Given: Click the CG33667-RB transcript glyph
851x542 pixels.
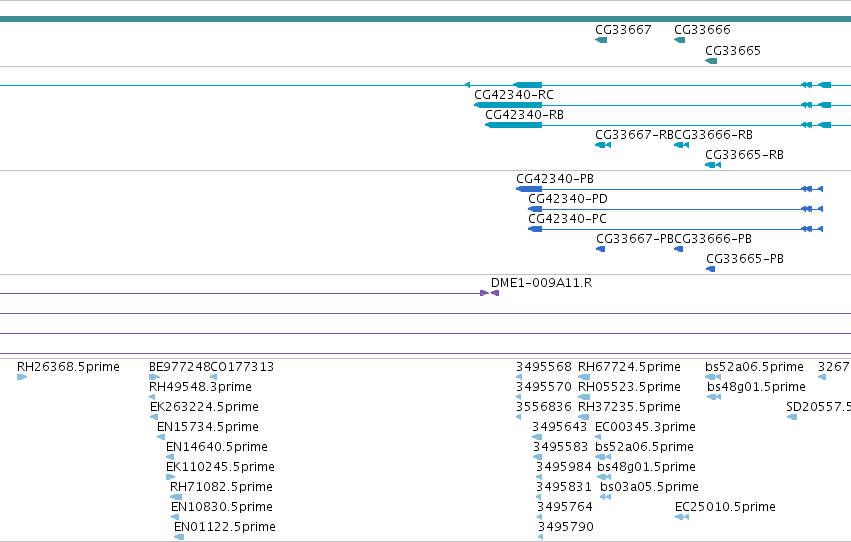Looking at the screenshot, I should 603,145.
